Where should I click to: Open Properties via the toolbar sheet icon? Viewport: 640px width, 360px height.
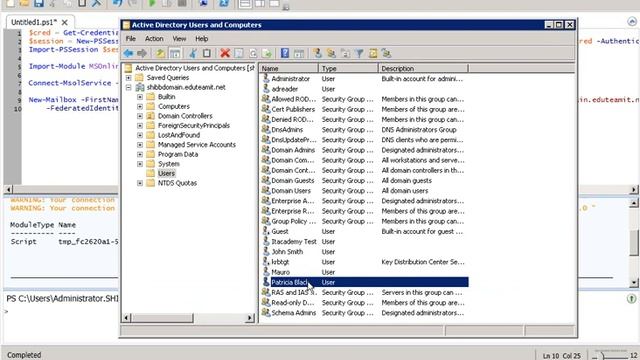pos(239,53)
